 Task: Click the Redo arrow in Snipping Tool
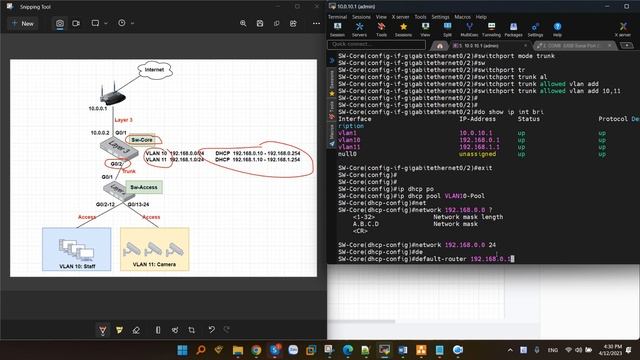pyautogui.click(x=227, y=329)
